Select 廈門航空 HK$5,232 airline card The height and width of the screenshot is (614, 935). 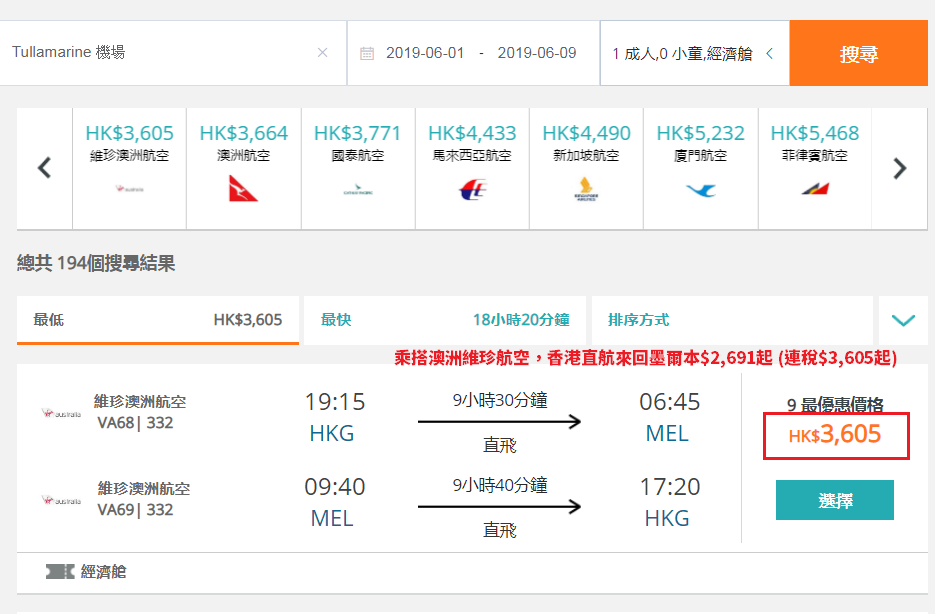click(701, 169)
